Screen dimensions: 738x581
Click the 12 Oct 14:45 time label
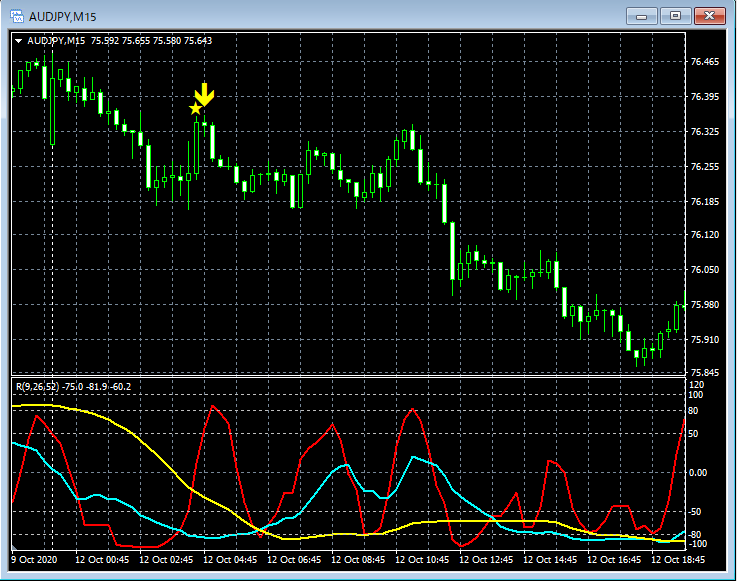click(x=550, y=559)
